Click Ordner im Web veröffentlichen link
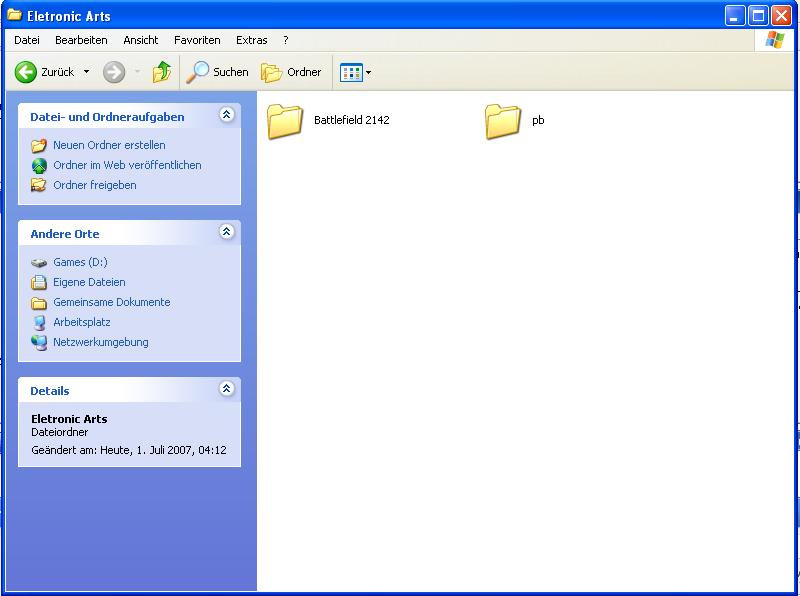The height and width of the screenshot is (596, 800). (127, 165)
